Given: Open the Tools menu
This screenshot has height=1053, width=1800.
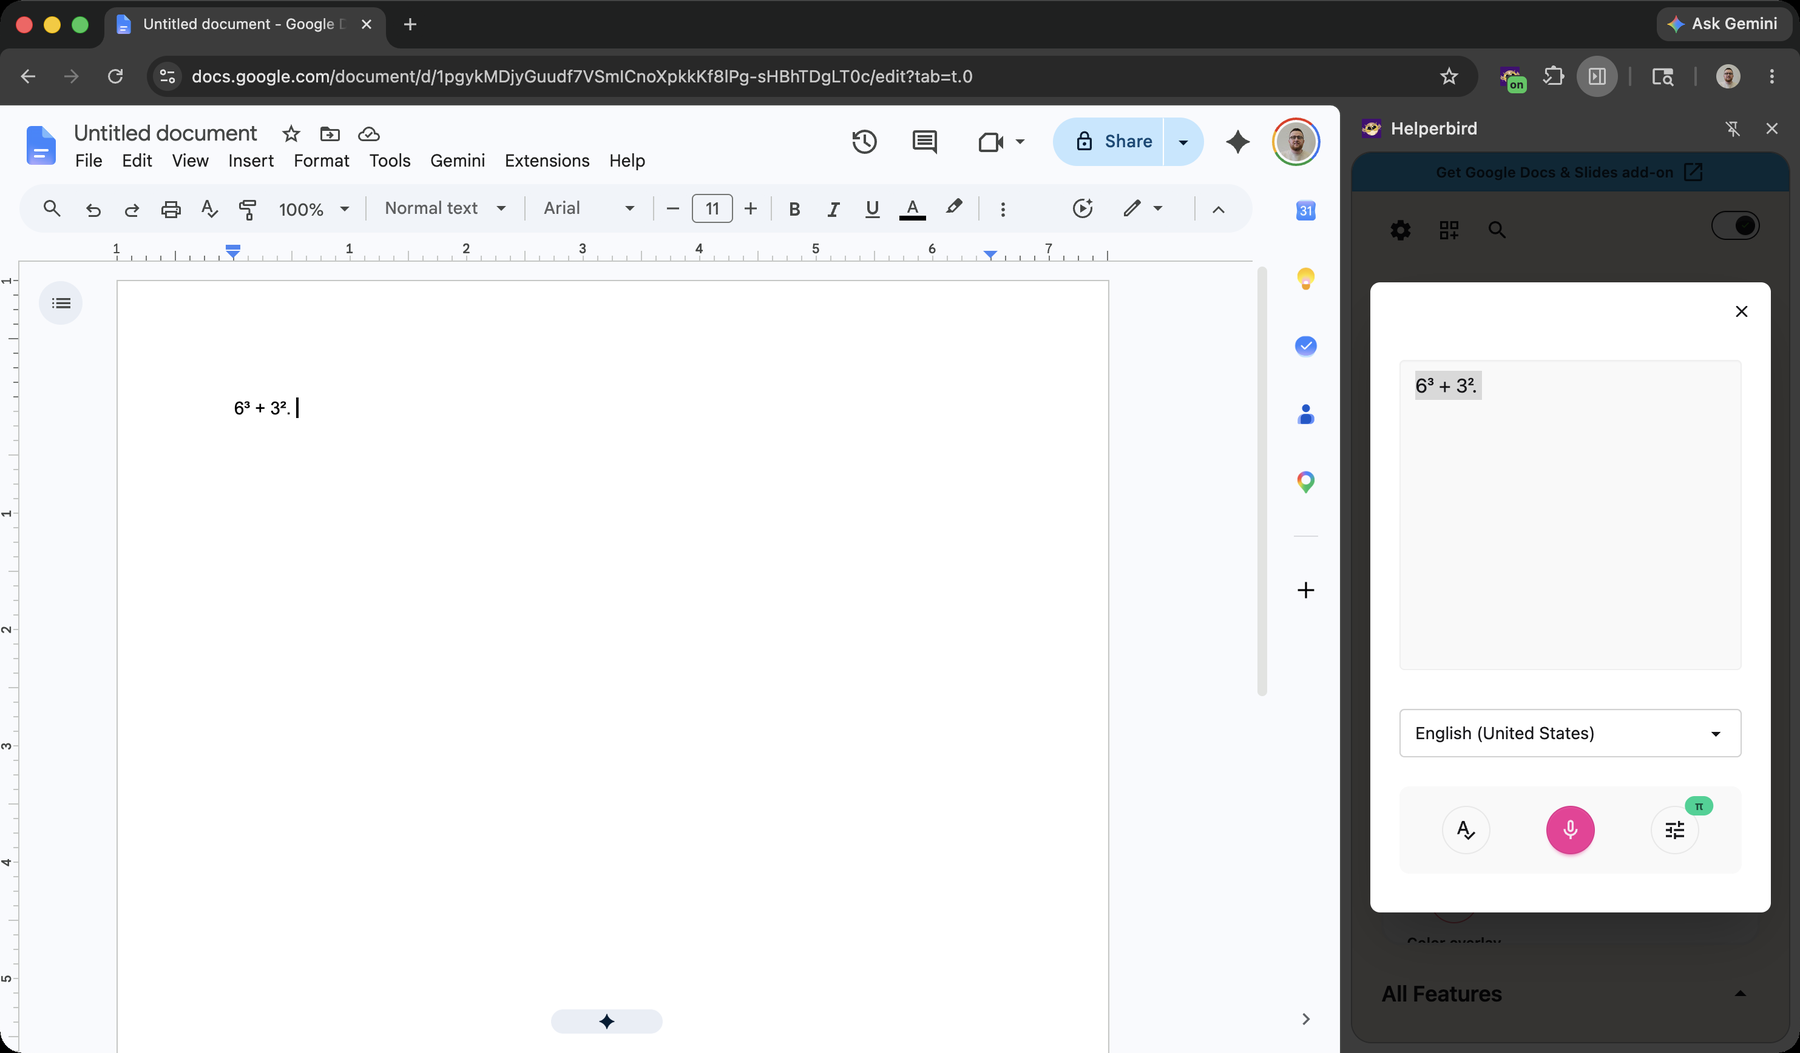Looking at the screenshot, I should pyautogui.click(x=390, y=161).
